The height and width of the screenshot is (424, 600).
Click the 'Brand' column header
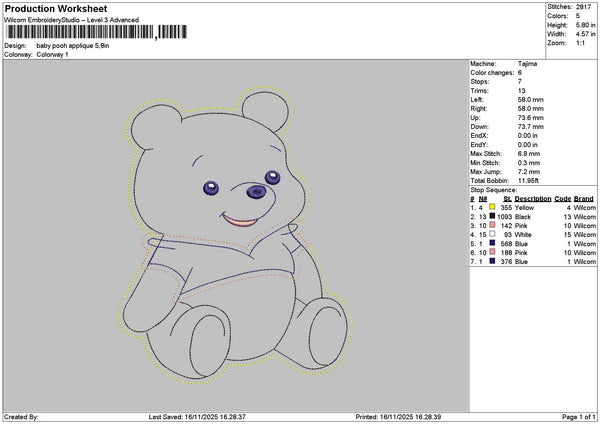click(x=584, y=199)
